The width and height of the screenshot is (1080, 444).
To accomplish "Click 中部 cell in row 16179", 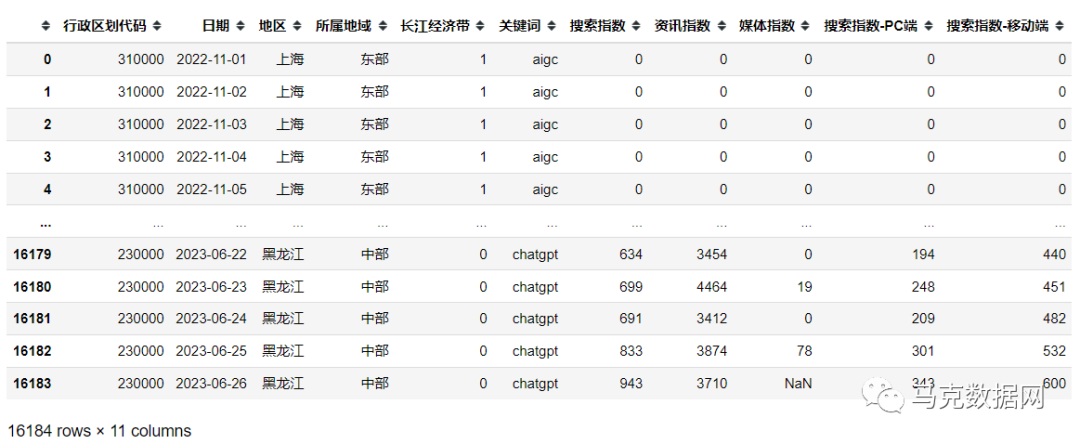I will click(375, 255).
